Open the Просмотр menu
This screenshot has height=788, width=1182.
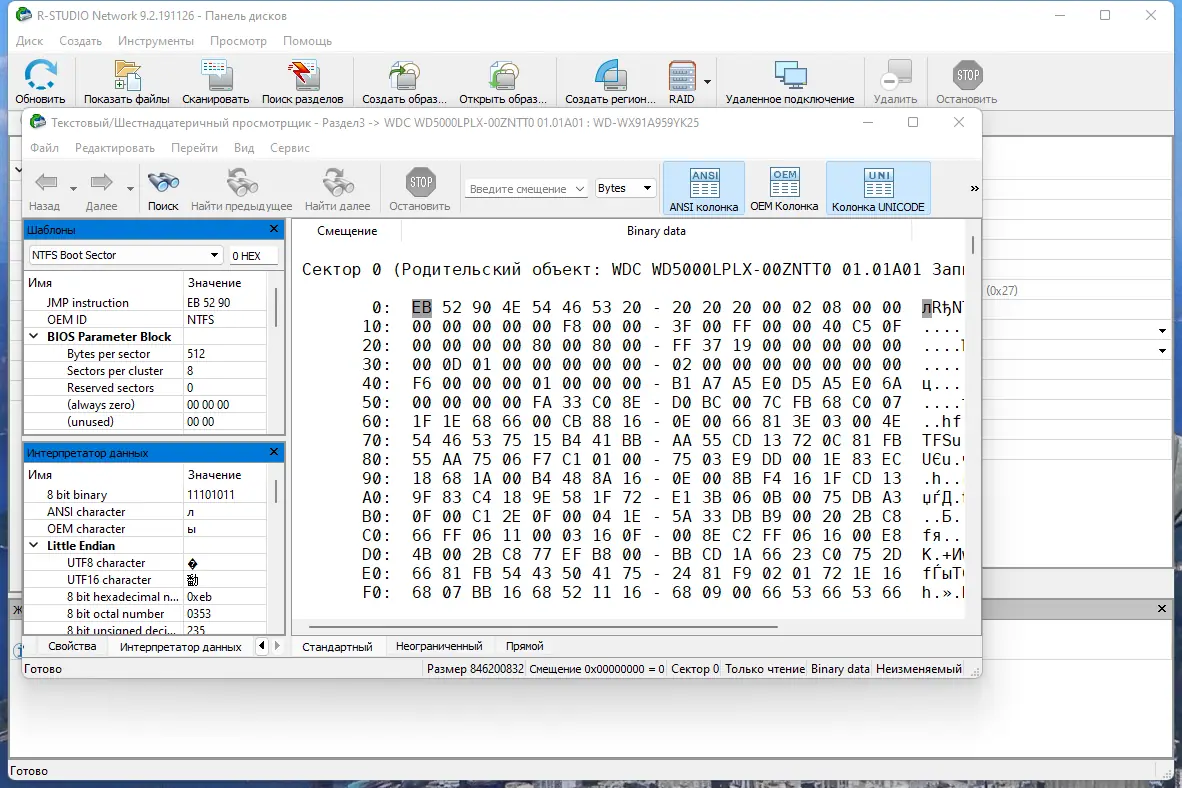238,41
